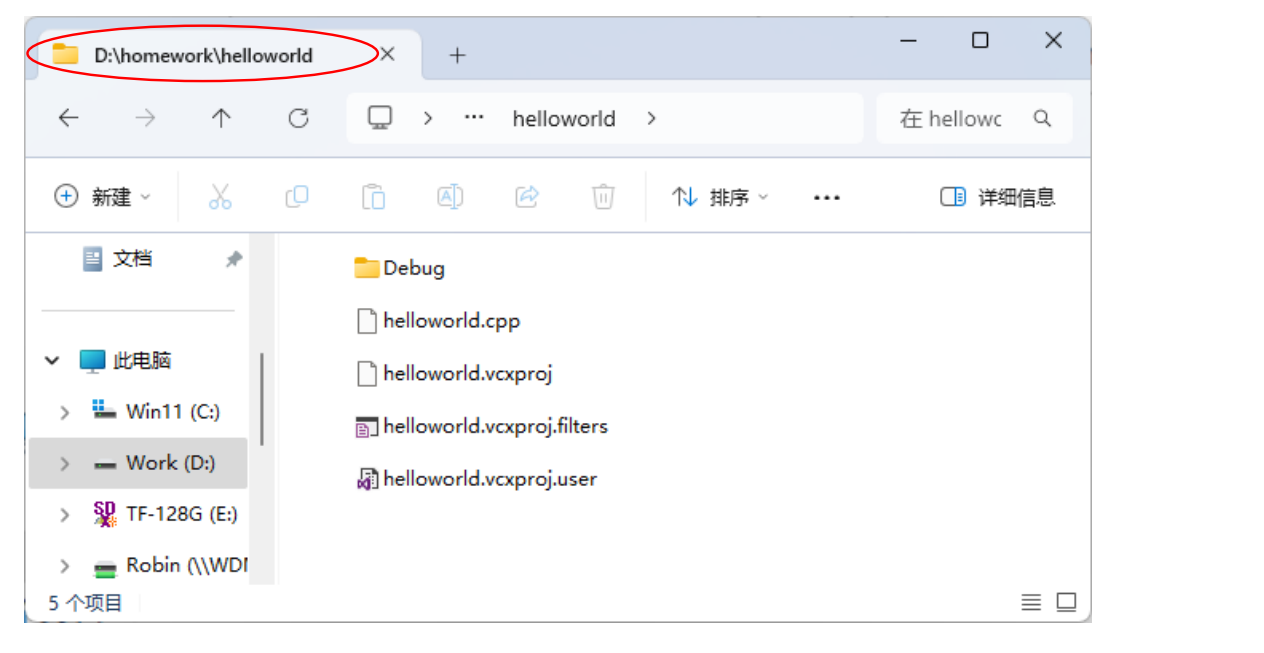
Task: Go up one directory level
Action: coord(221,119)
